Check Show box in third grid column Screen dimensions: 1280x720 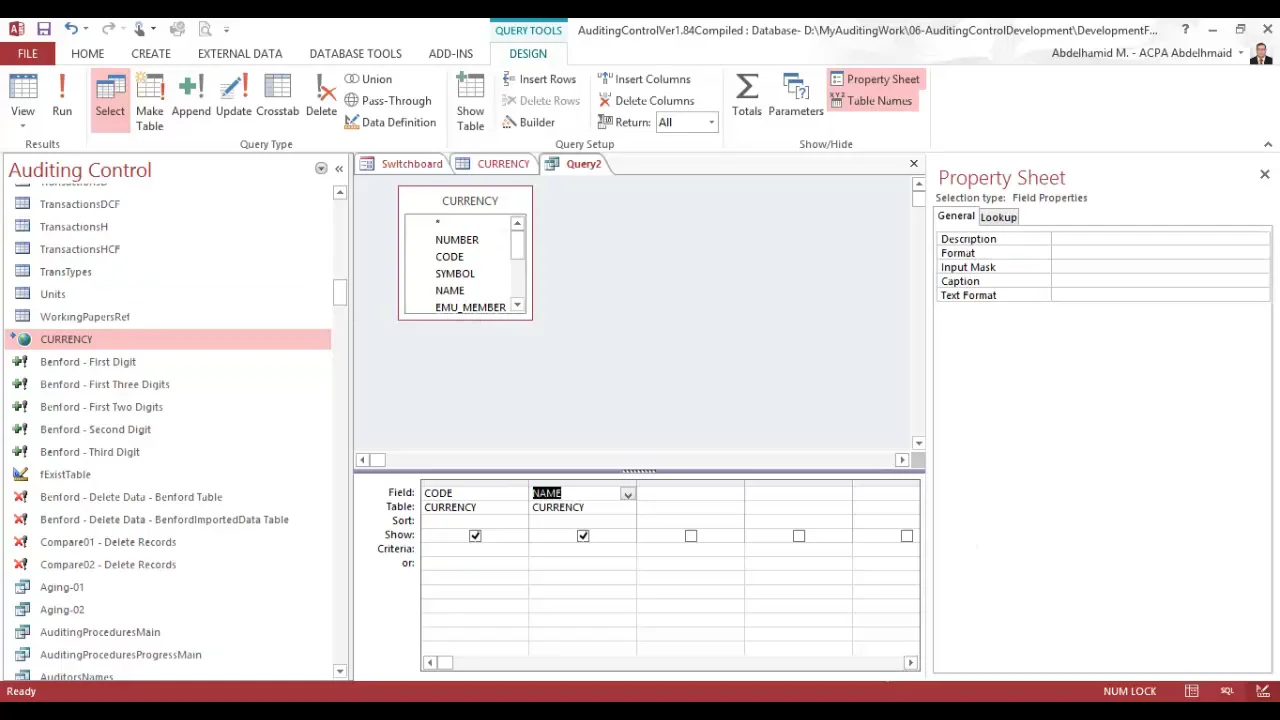(x=691, y=536)
